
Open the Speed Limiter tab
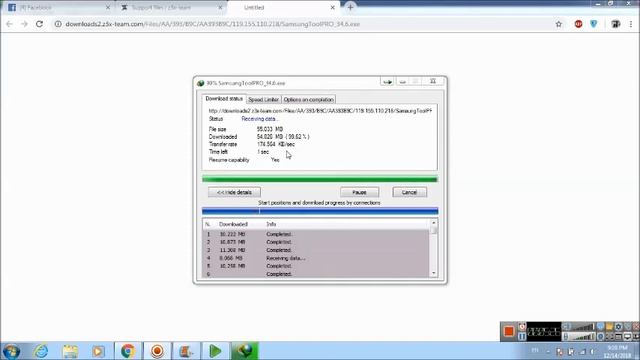click(x=264, y=100)
